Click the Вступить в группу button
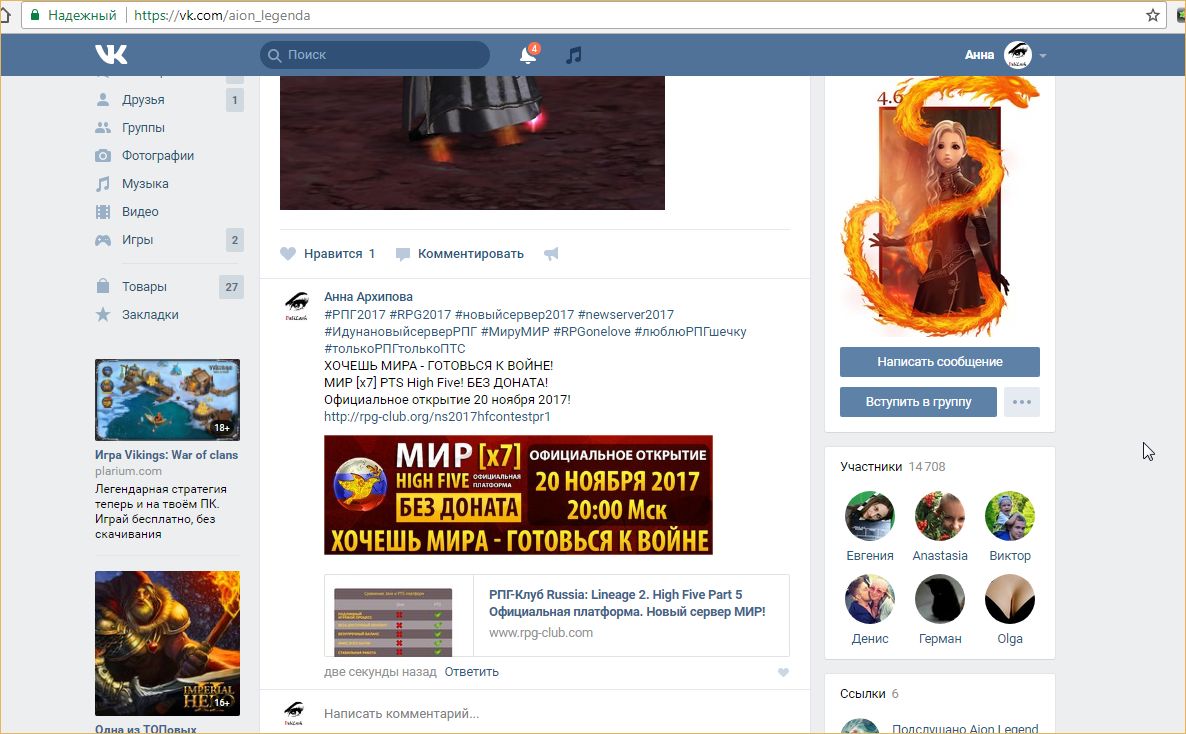Screen dimensions: 1186x734 [x=918, y=402]
